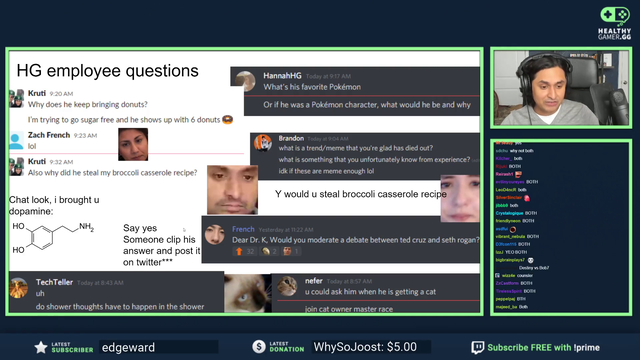This screenshot has width=640, height=360.
Task: Click the nefer username
Action: click(313, 281)
